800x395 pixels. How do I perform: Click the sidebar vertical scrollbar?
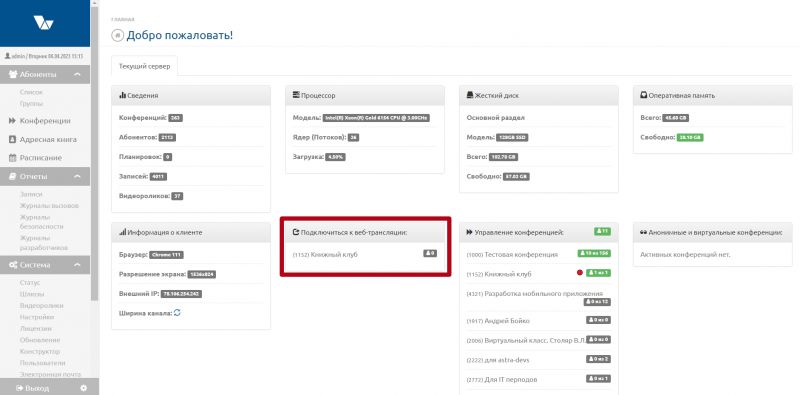pyautogui.click(x=94, y=153)
